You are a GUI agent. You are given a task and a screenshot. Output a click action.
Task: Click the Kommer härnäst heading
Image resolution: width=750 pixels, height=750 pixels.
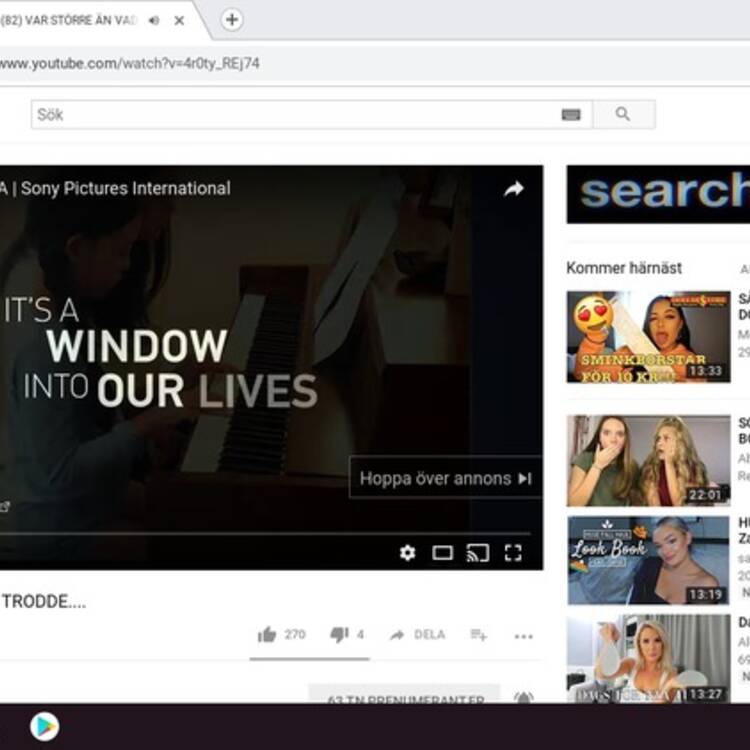[x=624, y=268]
